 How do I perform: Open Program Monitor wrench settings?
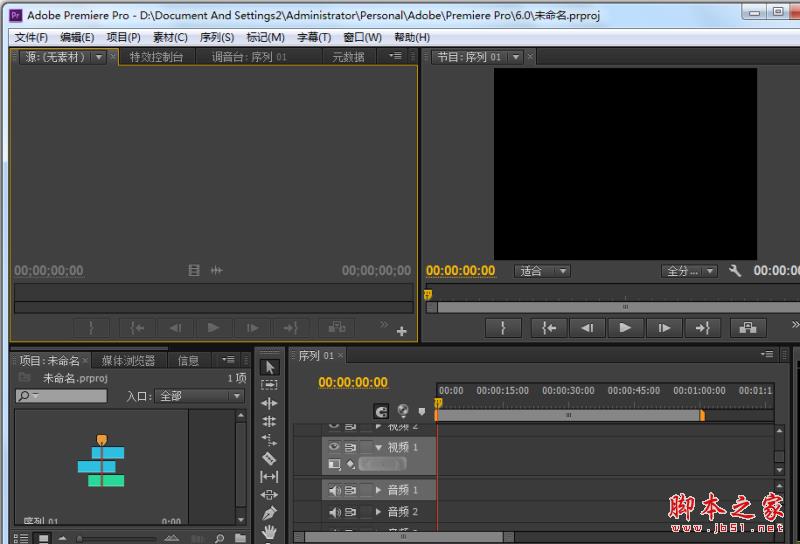point(735,271)
